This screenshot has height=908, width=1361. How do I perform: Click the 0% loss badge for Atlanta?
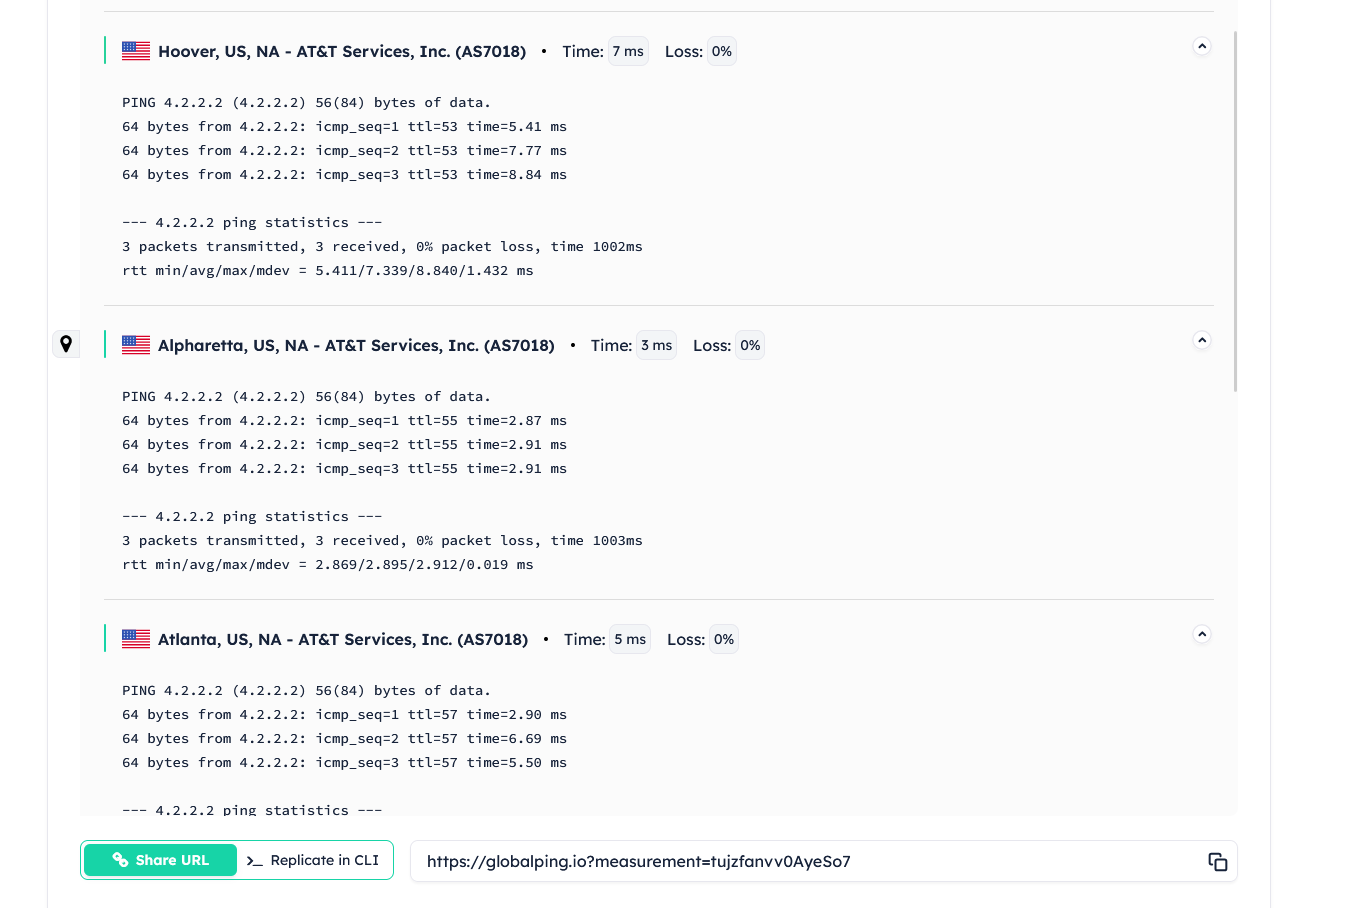click(724, 639)
